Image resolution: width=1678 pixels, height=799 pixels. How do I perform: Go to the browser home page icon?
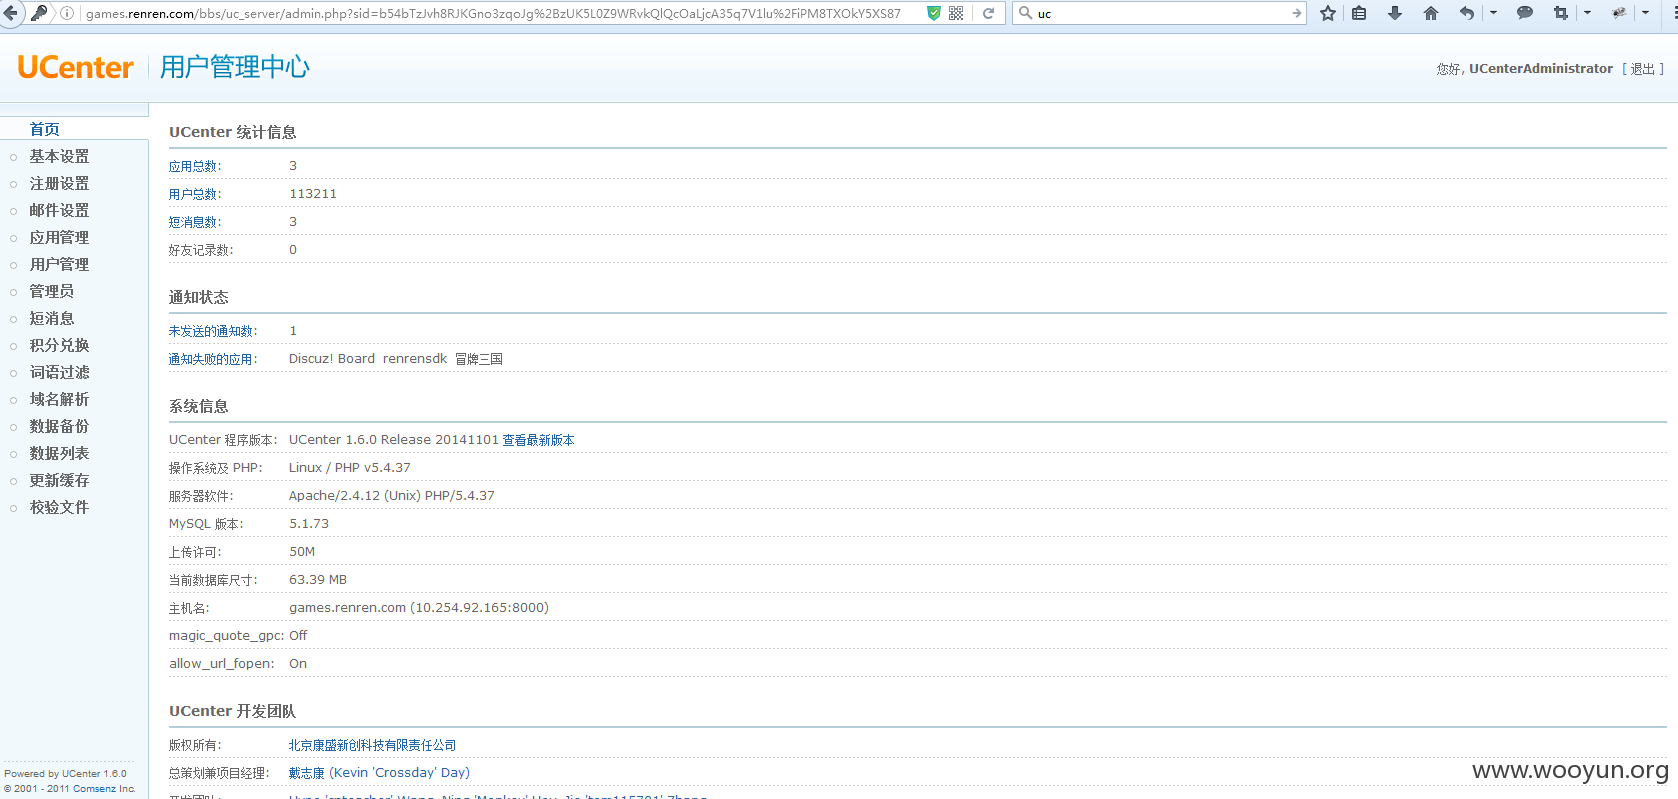click(1431, 13)
